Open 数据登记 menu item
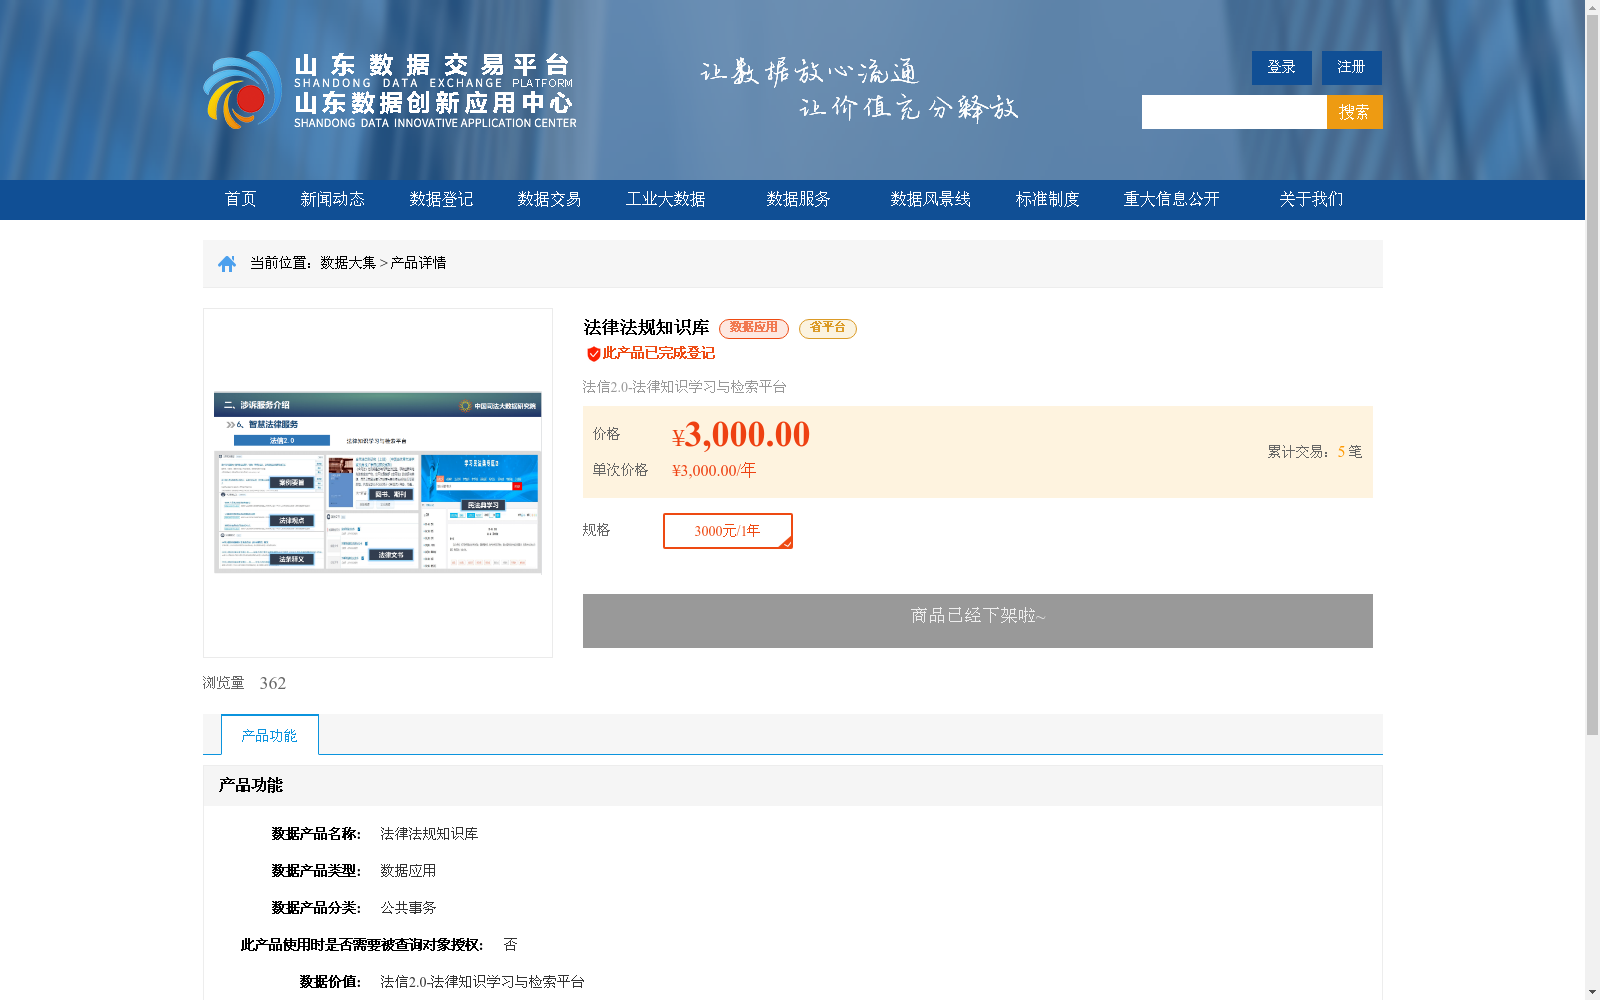 [441, 199]
